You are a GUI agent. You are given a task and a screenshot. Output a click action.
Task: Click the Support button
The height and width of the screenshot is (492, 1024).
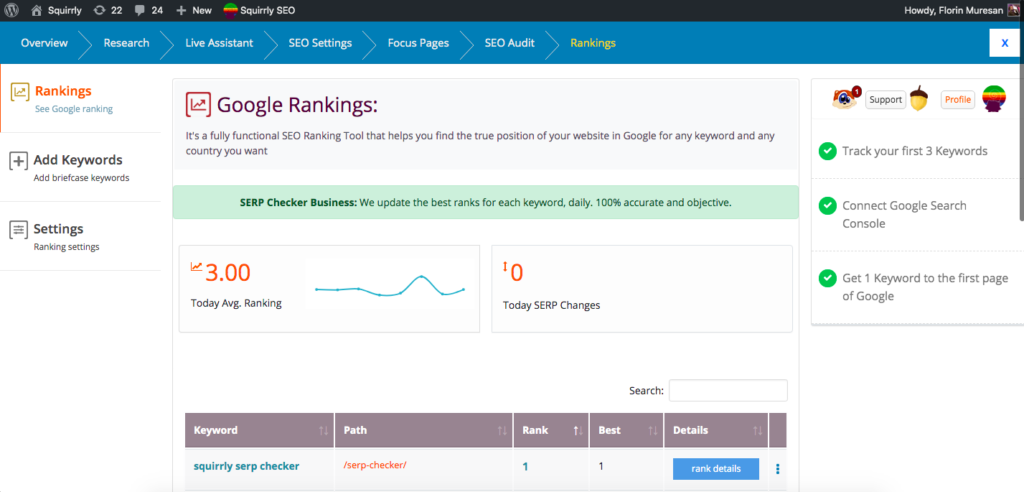886,100
